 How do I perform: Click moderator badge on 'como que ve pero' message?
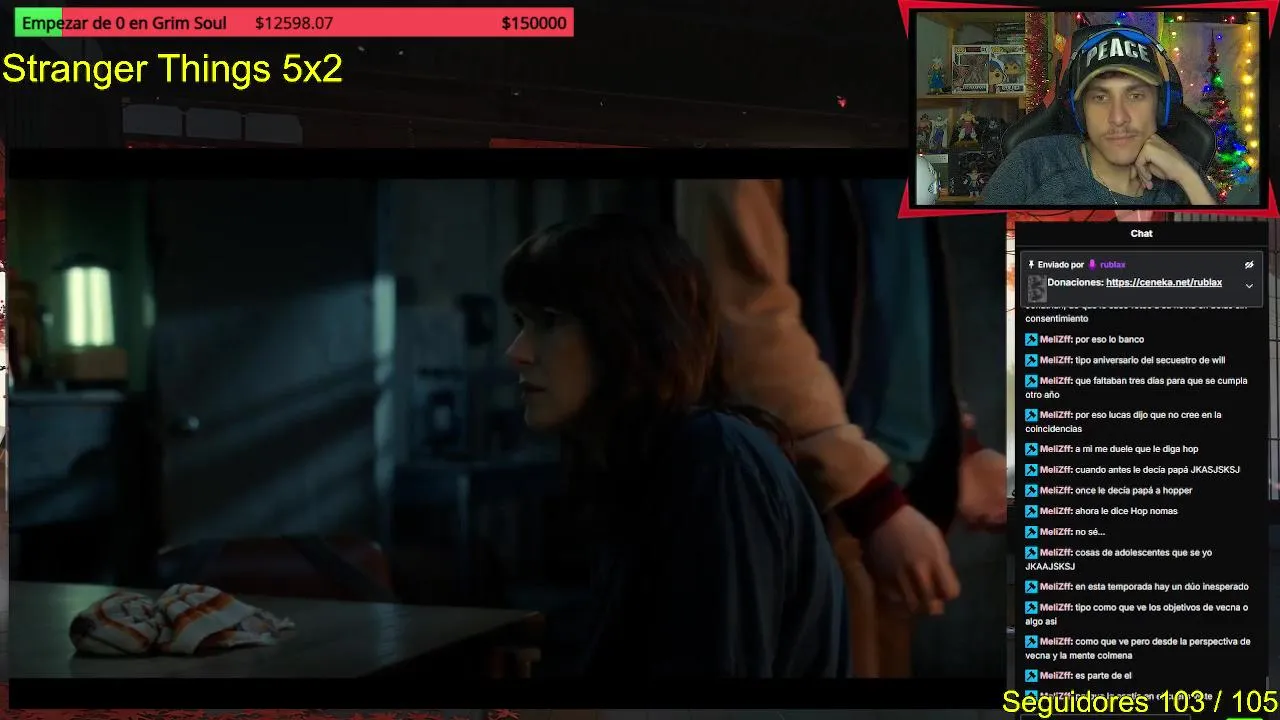1031,642
